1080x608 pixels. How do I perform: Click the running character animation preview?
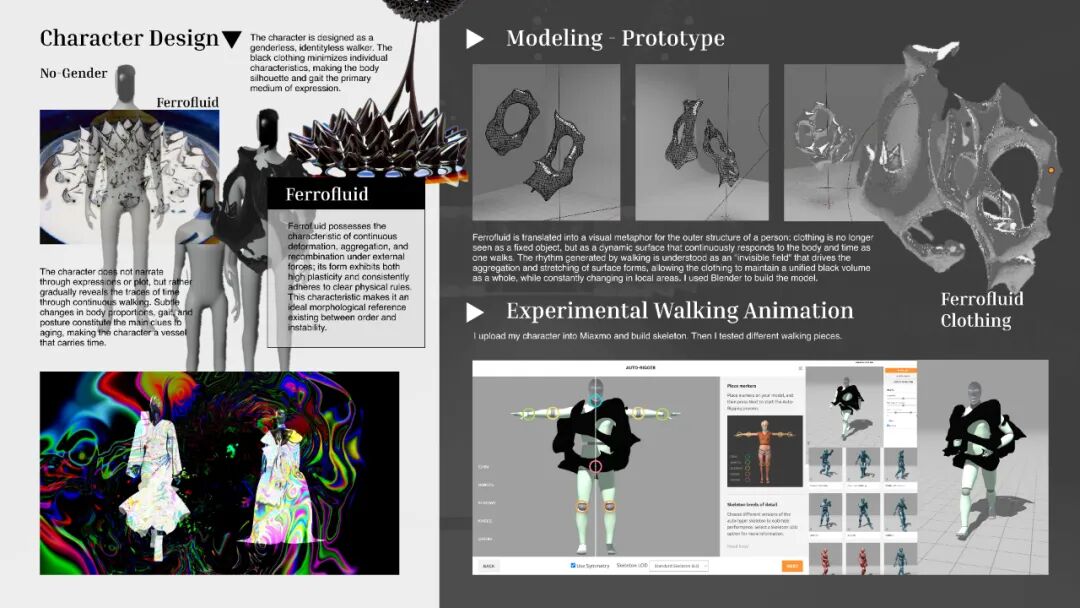[x=844, y=406]
